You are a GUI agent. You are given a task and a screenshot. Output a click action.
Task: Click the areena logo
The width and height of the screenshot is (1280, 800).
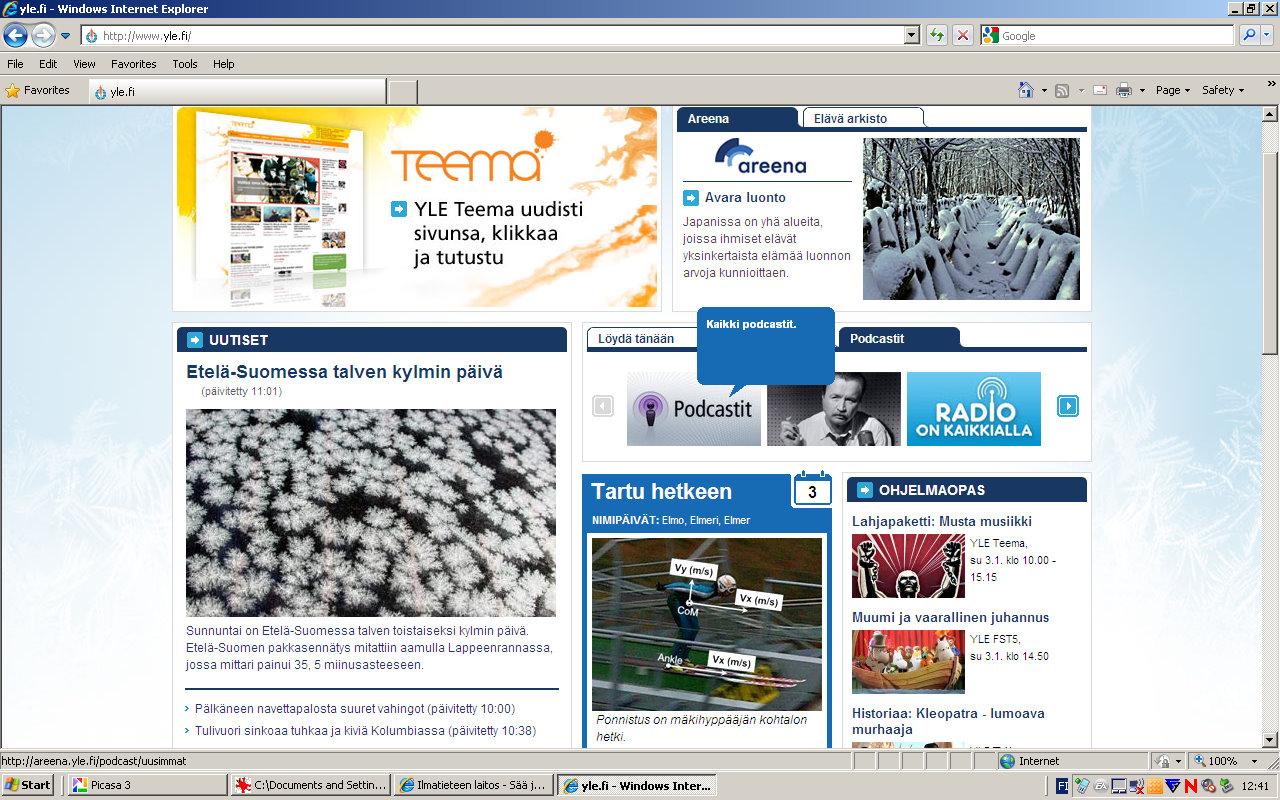(760, 157)
